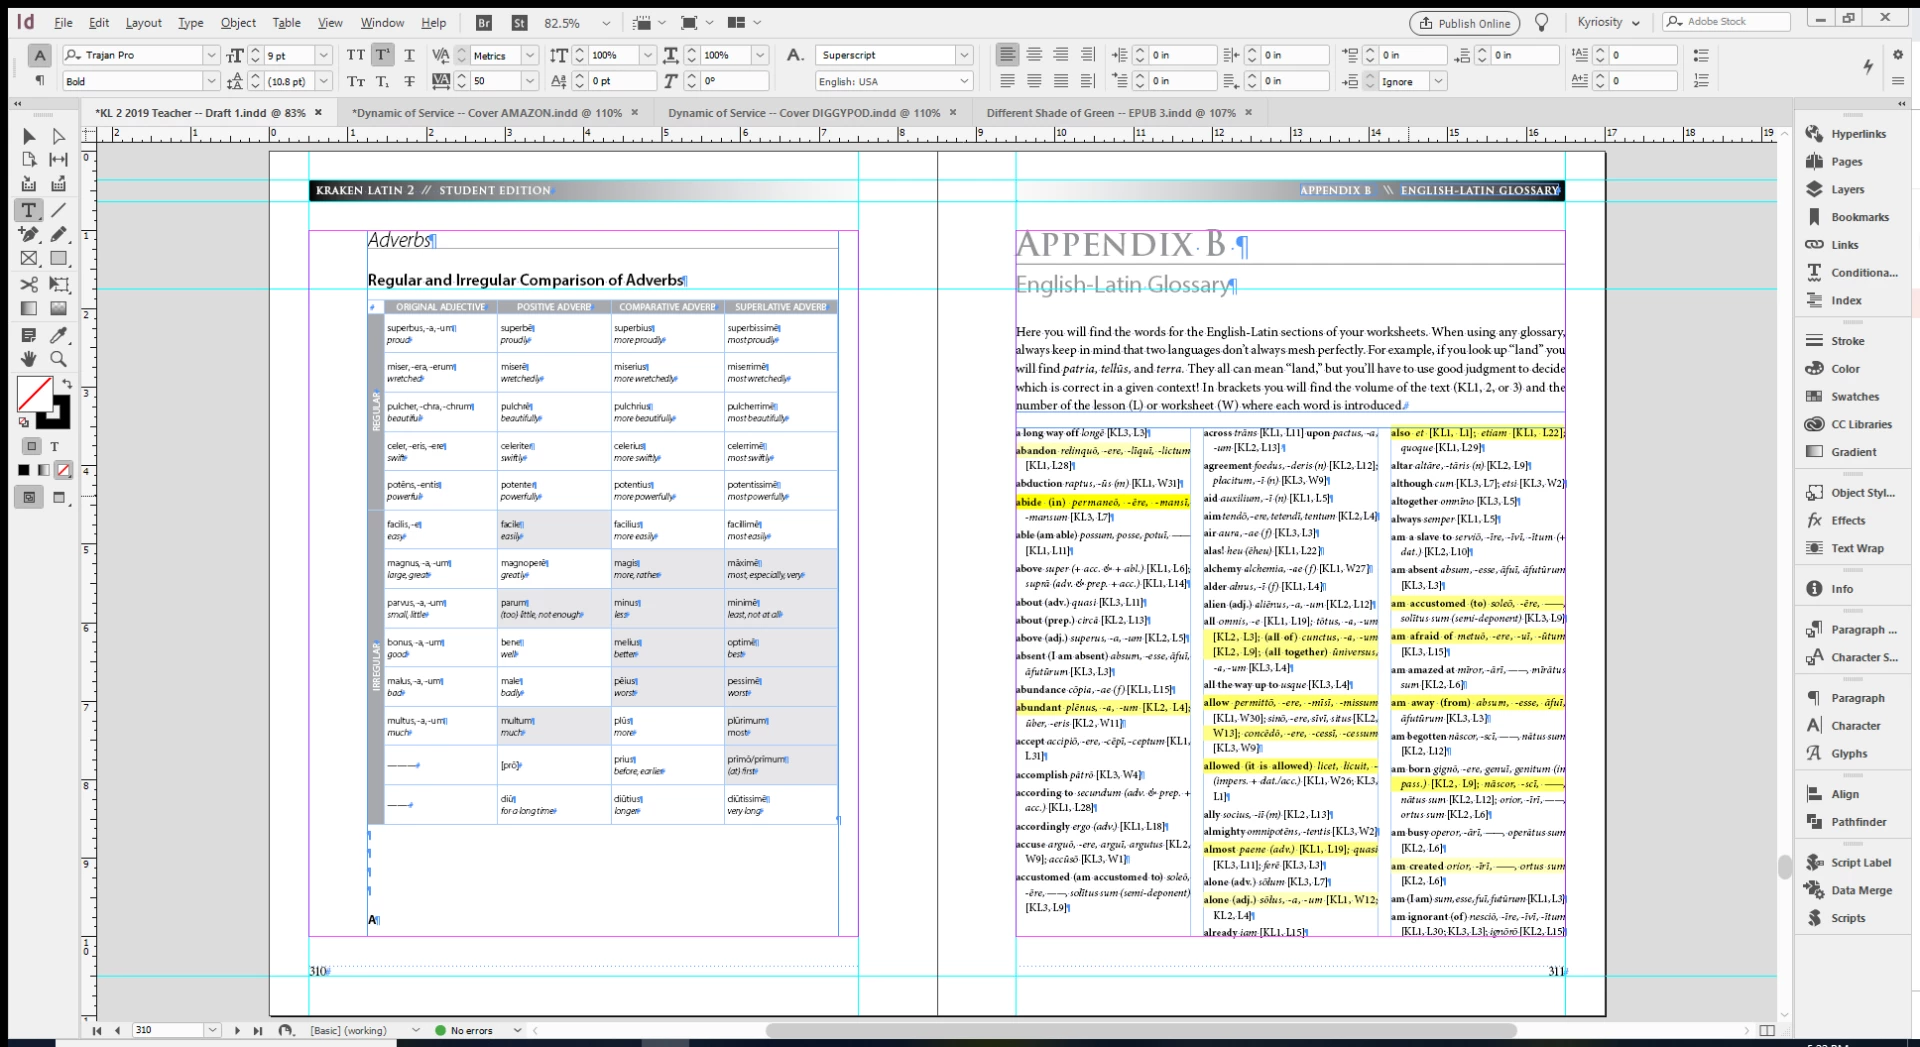Activate the Zoom tool magnifier
The image size is (1920, 1047).
point(59,359)
